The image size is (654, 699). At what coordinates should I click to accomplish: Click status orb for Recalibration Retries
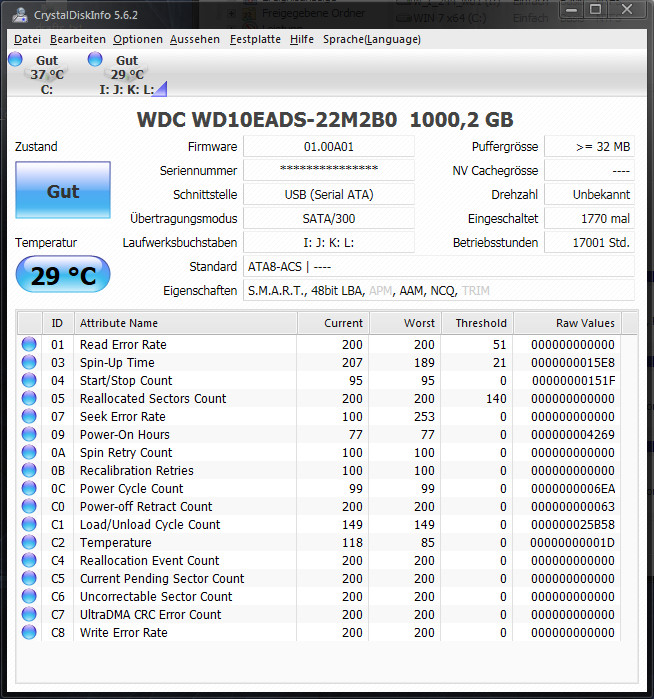tap(29, 470)
